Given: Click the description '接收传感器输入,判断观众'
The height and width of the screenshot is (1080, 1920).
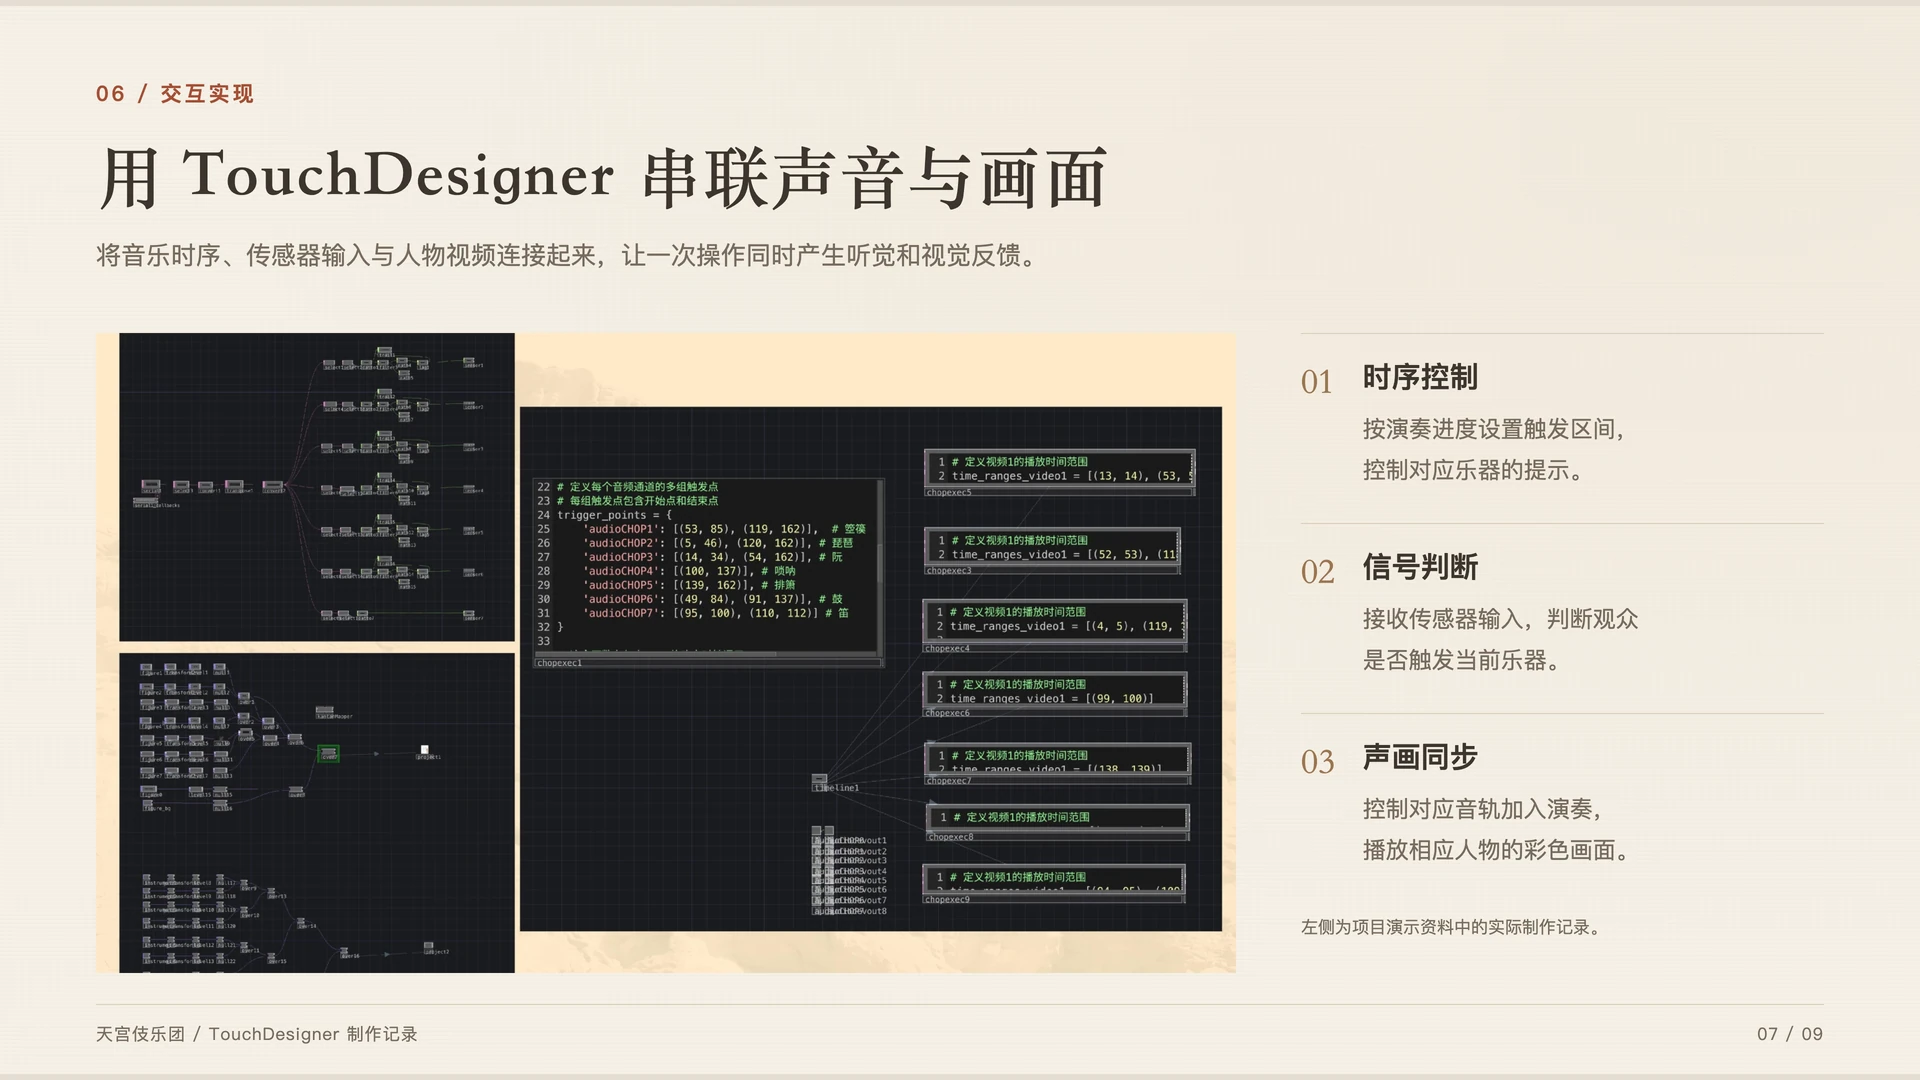Looking at the screenshot, I should coord(1500,620).
